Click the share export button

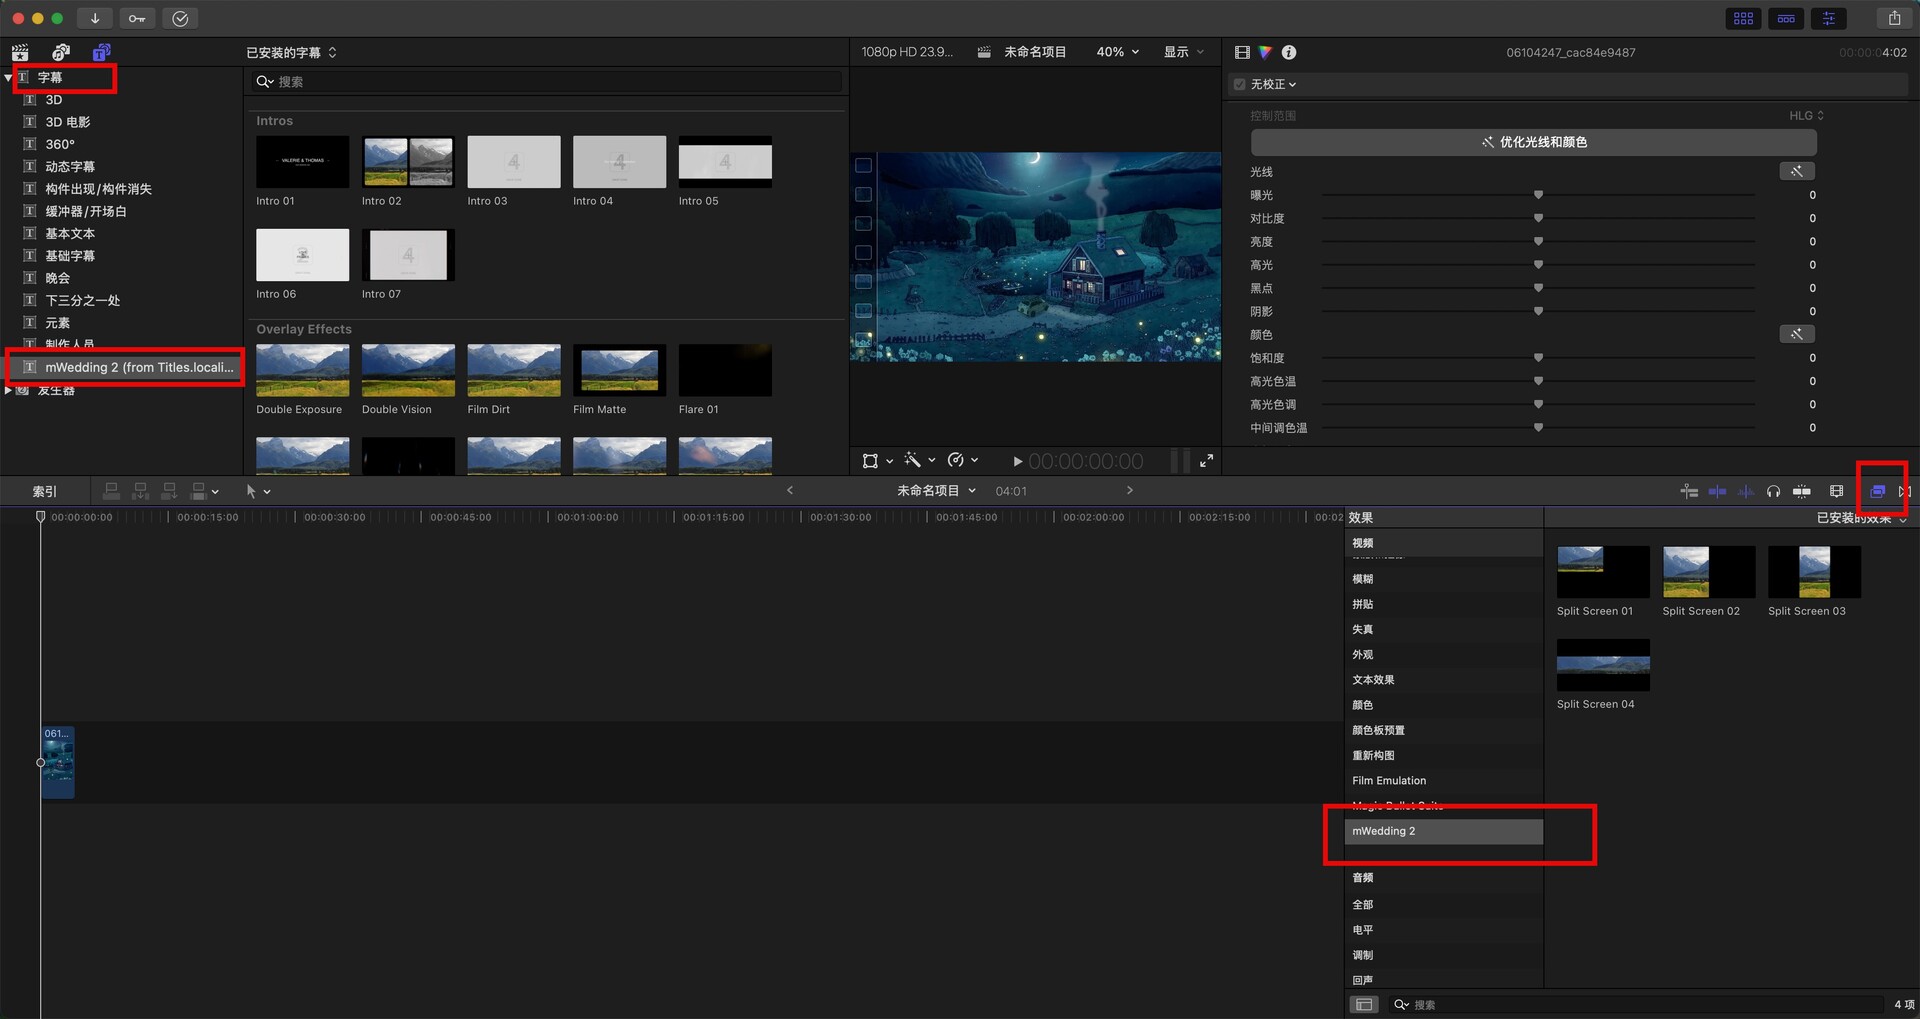pos(1894,18)
